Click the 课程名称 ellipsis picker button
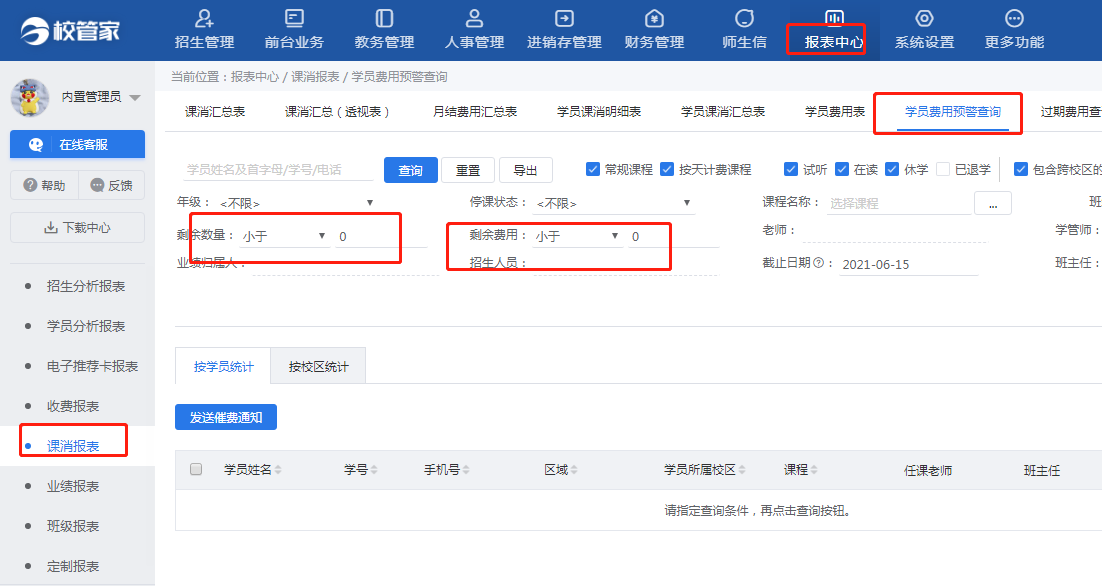The width and height of the screenshot is (1102, 586). click(x=992, y=203)
